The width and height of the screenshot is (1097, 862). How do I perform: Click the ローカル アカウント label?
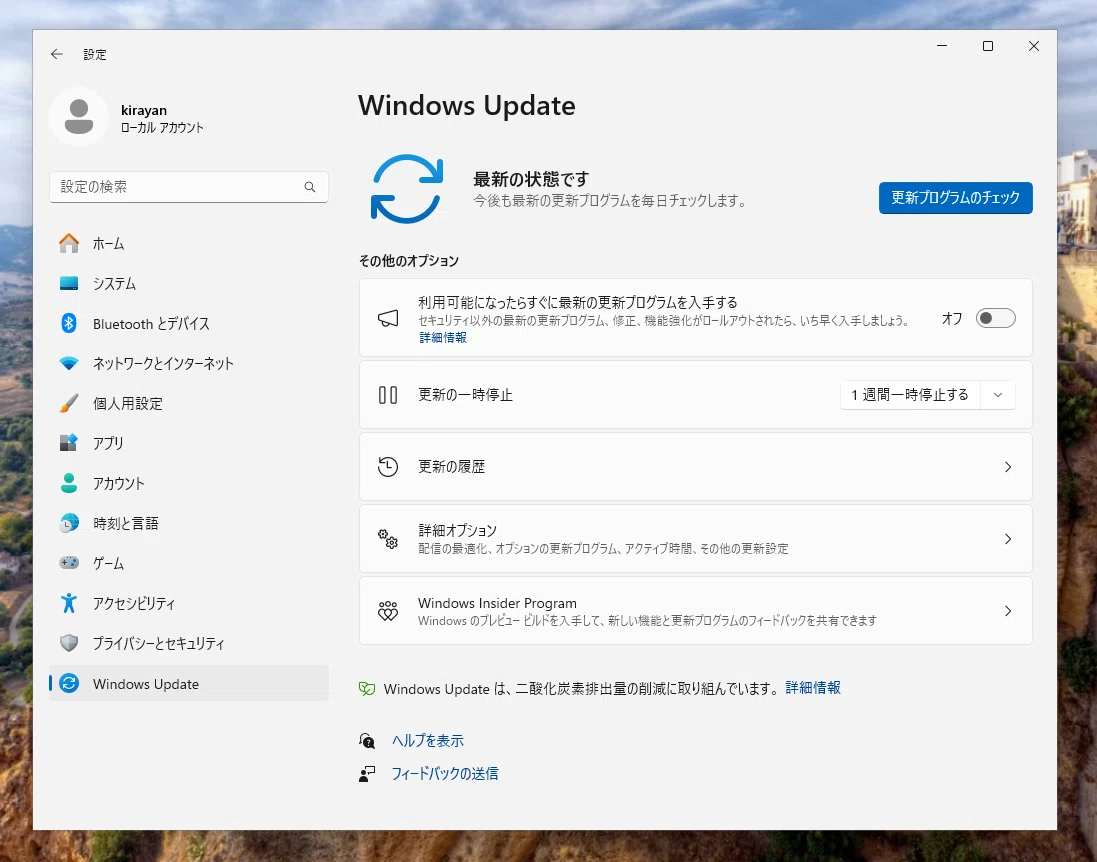162,128
